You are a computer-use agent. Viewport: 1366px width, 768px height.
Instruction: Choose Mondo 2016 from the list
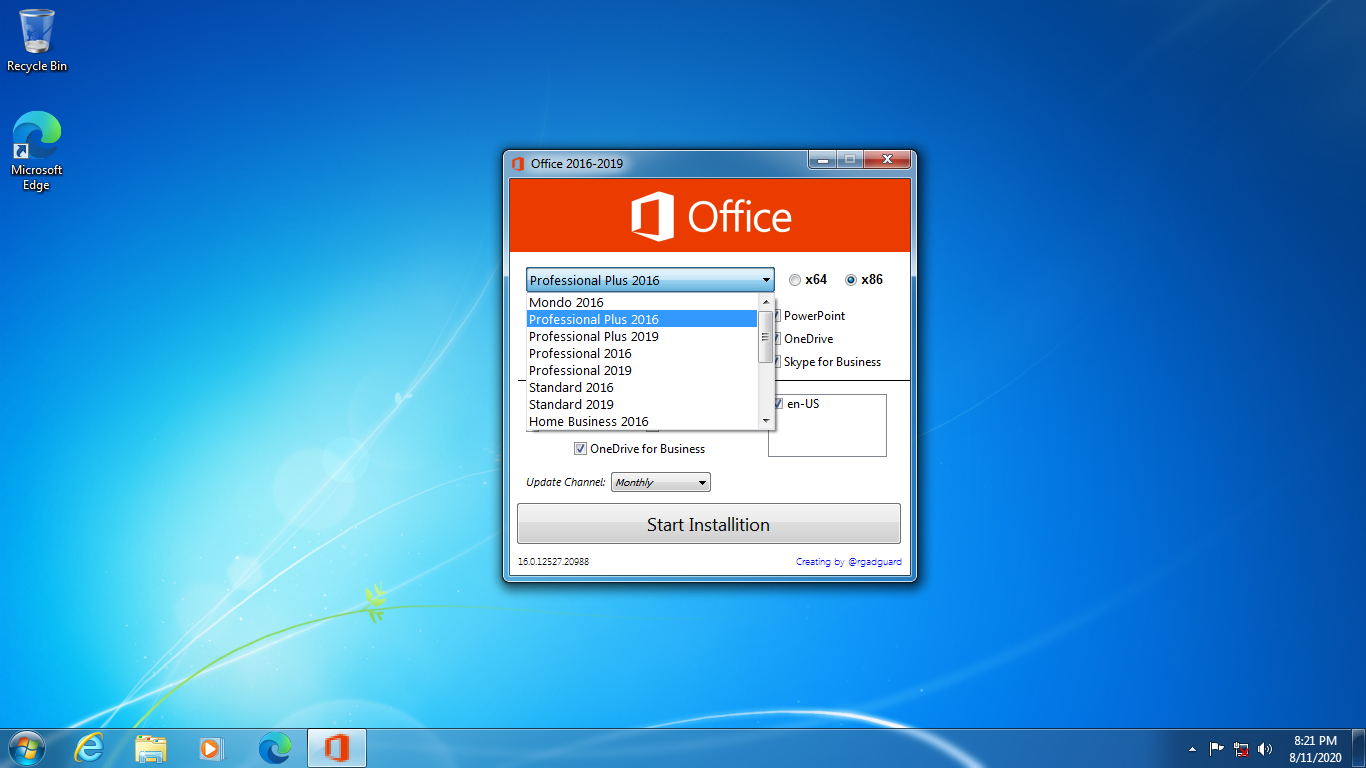coord(642,302)
